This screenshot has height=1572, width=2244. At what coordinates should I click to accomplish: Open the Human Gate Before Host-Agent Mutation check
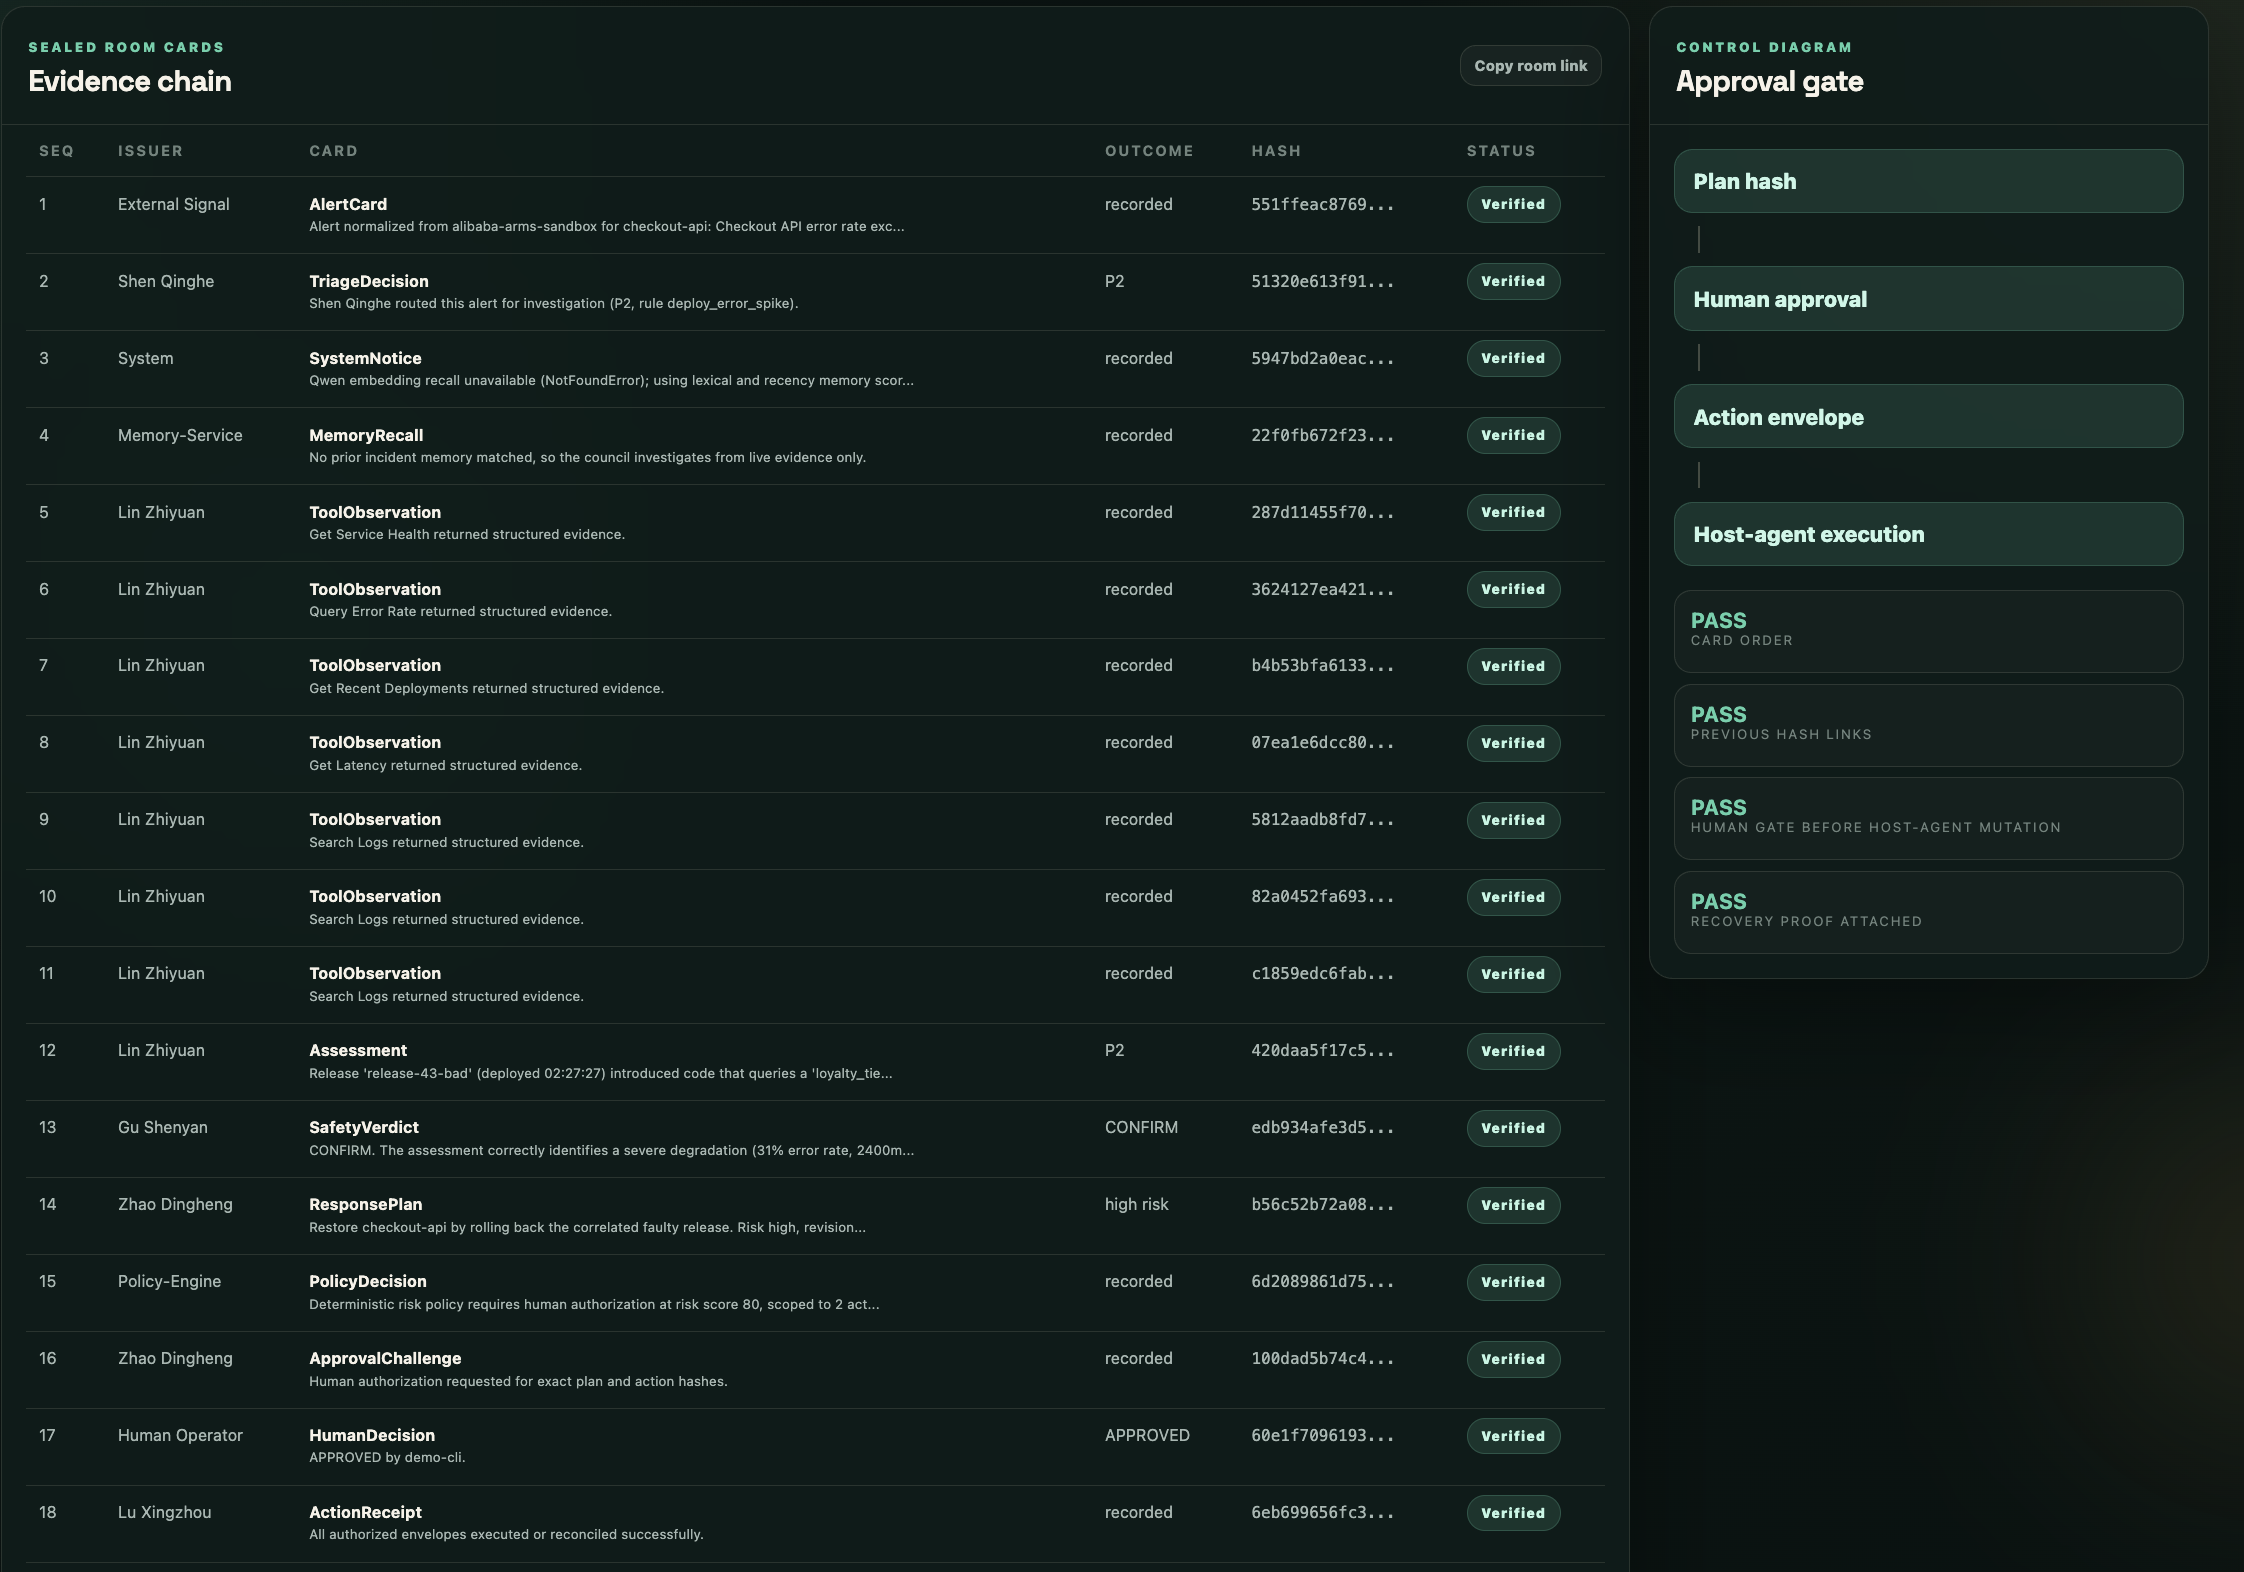click(1928, 818)
